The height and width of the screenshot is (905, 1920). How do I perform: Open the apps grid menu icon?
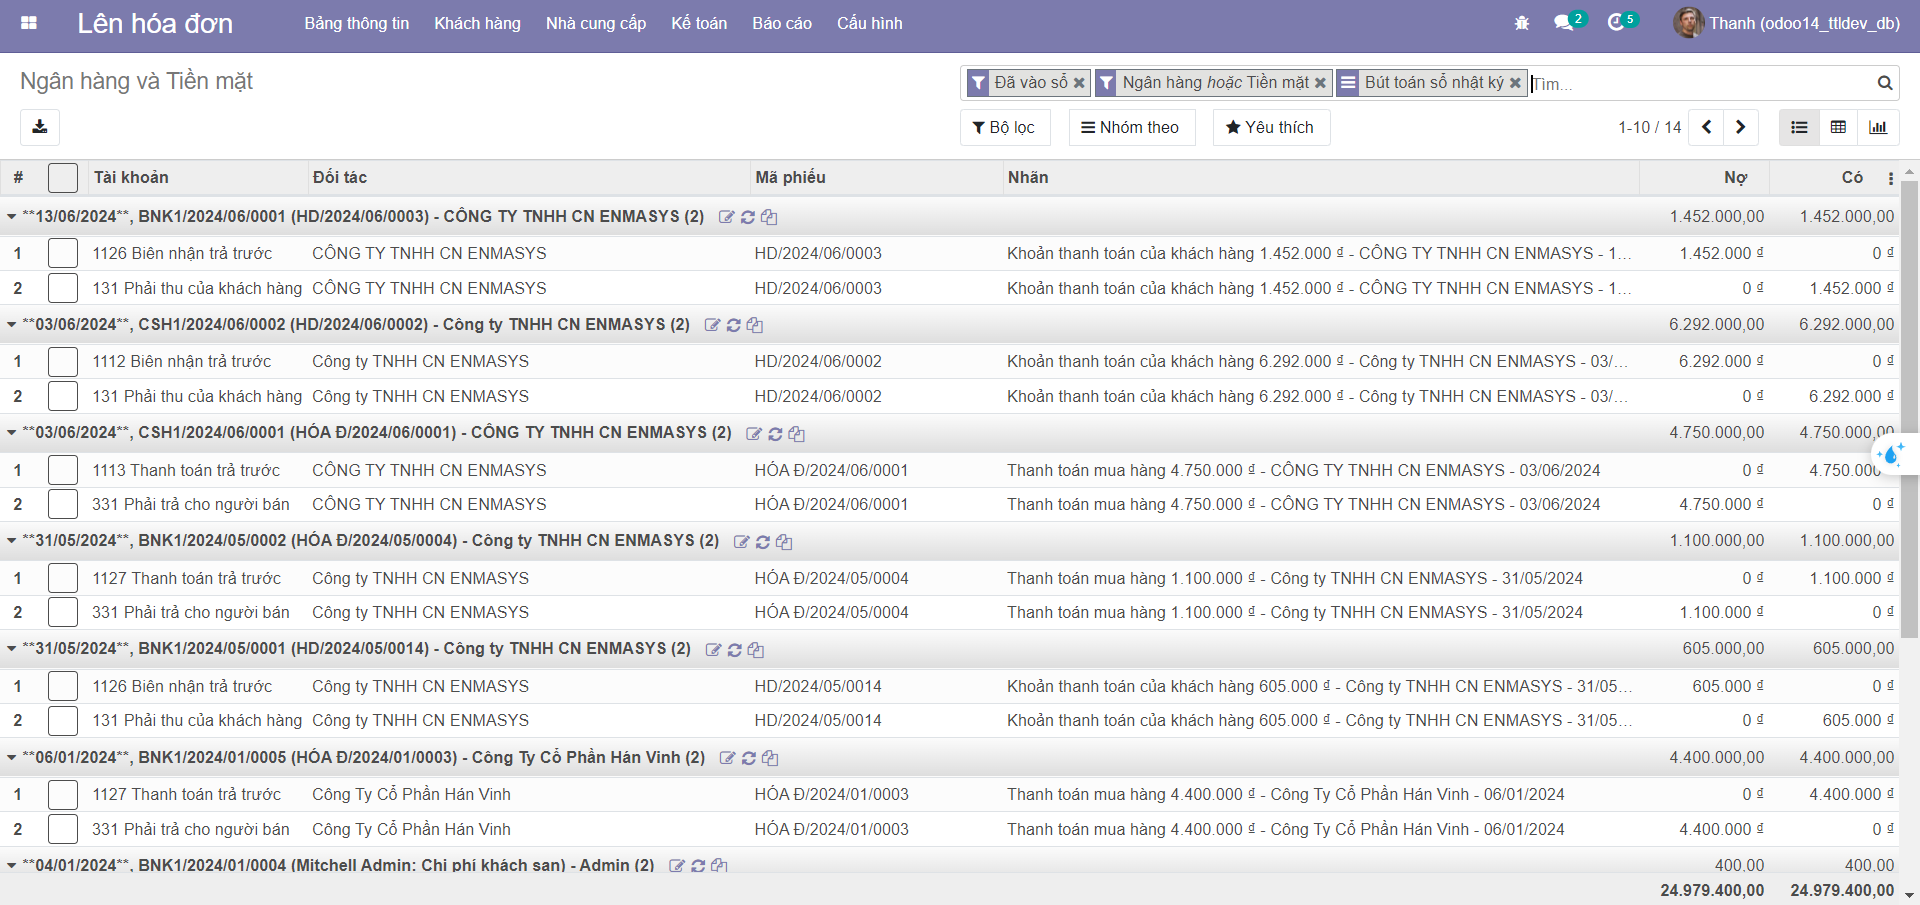[29, 23]
